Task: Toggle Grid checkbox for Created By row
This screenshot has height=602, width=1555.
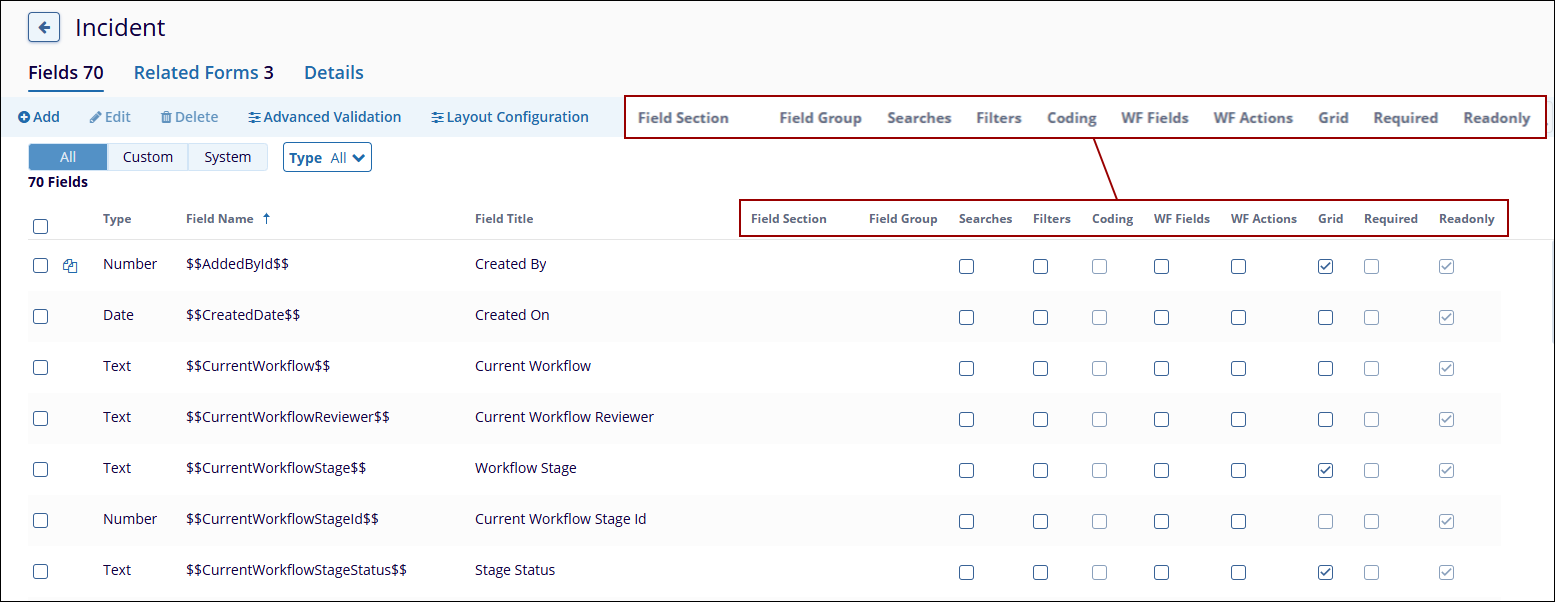Action: (1325, 266)
